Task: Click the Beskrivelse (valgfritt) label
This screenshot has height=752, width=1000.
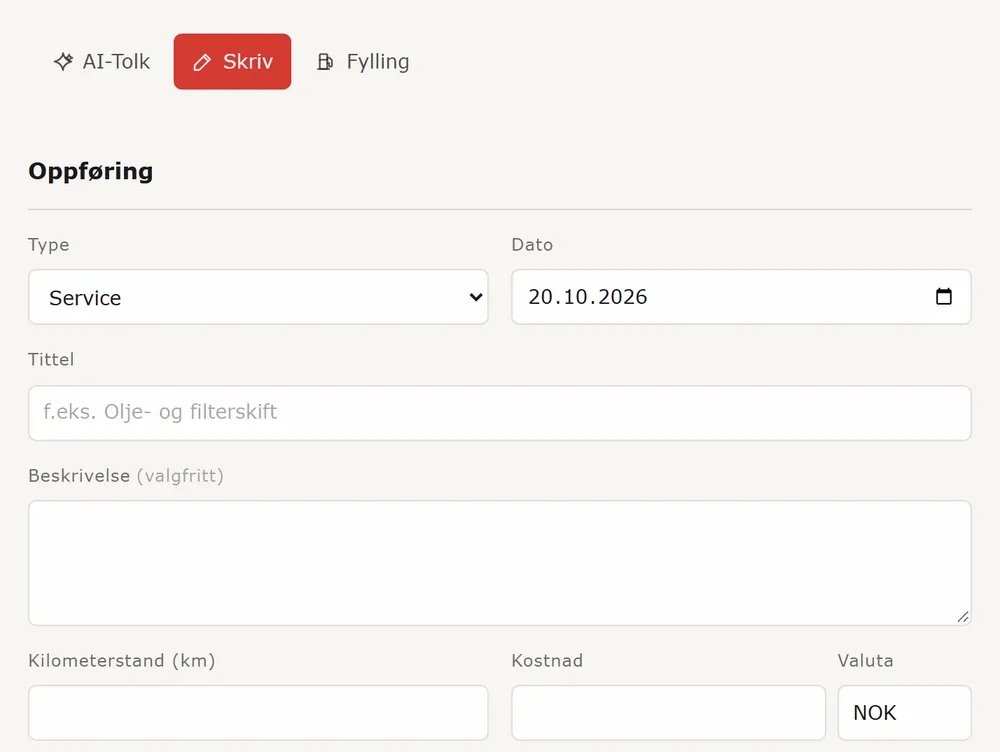Action: click(126, 476)
